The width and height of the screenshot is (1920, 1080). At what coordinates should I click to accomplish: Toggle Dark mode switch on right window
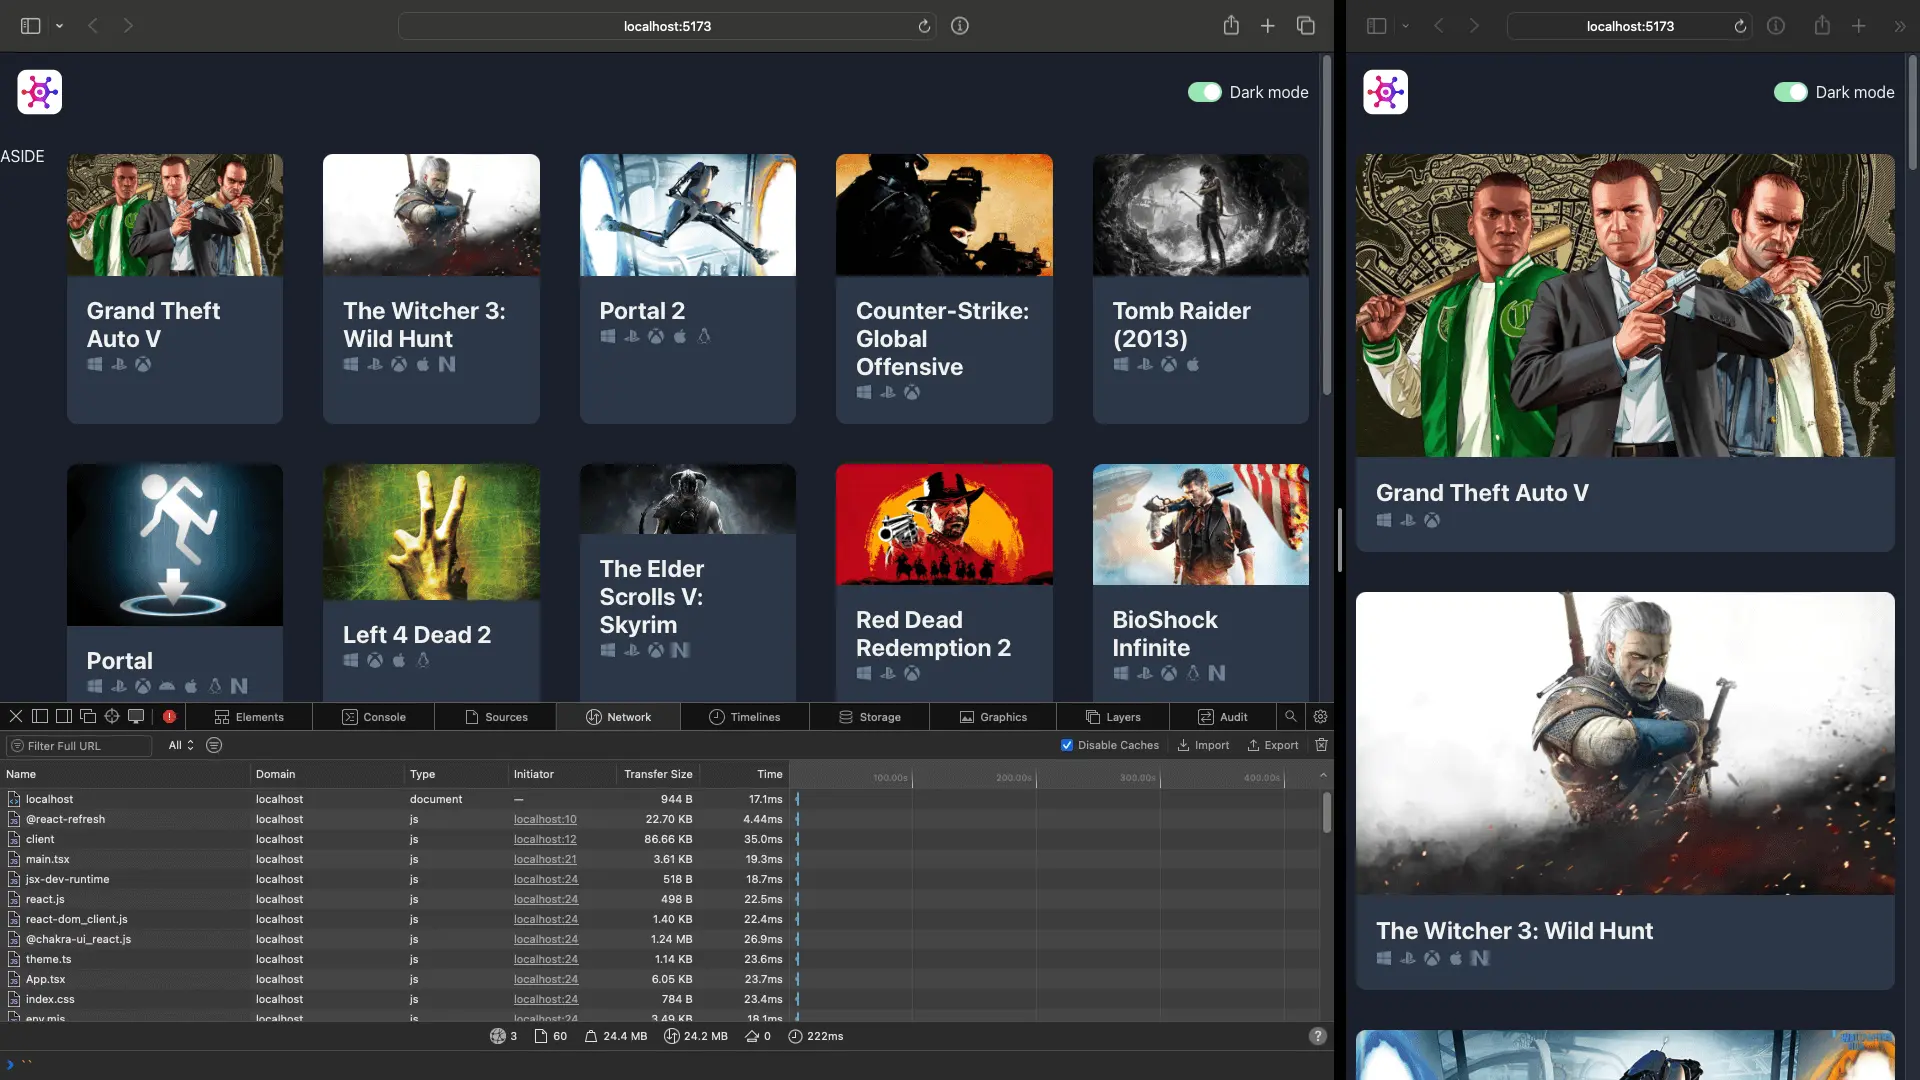(x=1789, y=91)
